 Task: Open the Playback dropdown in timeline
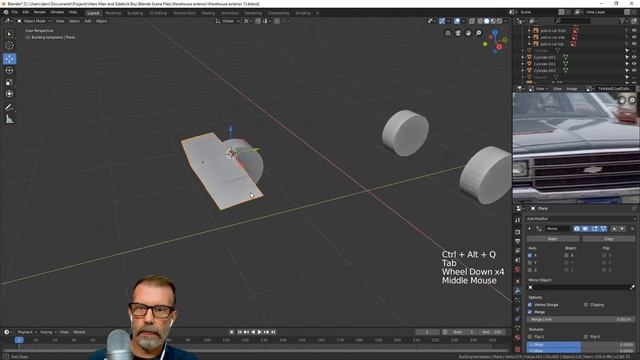click(x=27, y=332)
